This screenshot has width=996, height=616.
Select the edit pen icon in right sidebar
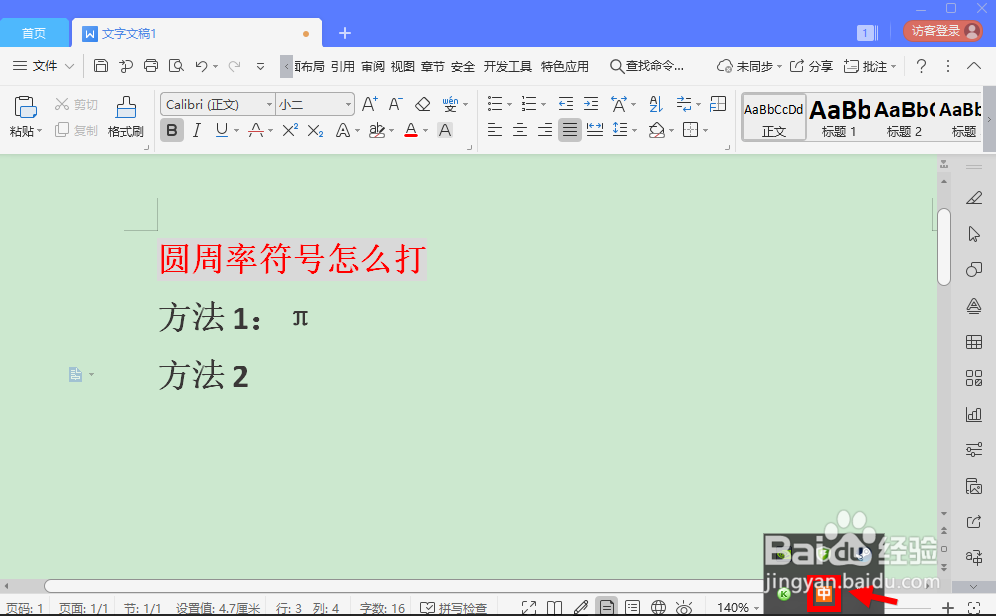(x=974, y=198)
